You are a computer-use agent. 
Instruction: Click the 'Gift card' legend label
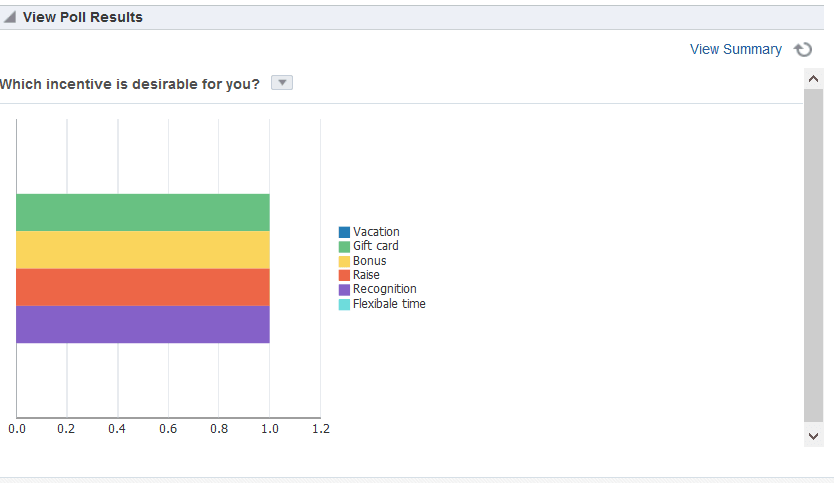pyautogui.click(x=376, y=246)
